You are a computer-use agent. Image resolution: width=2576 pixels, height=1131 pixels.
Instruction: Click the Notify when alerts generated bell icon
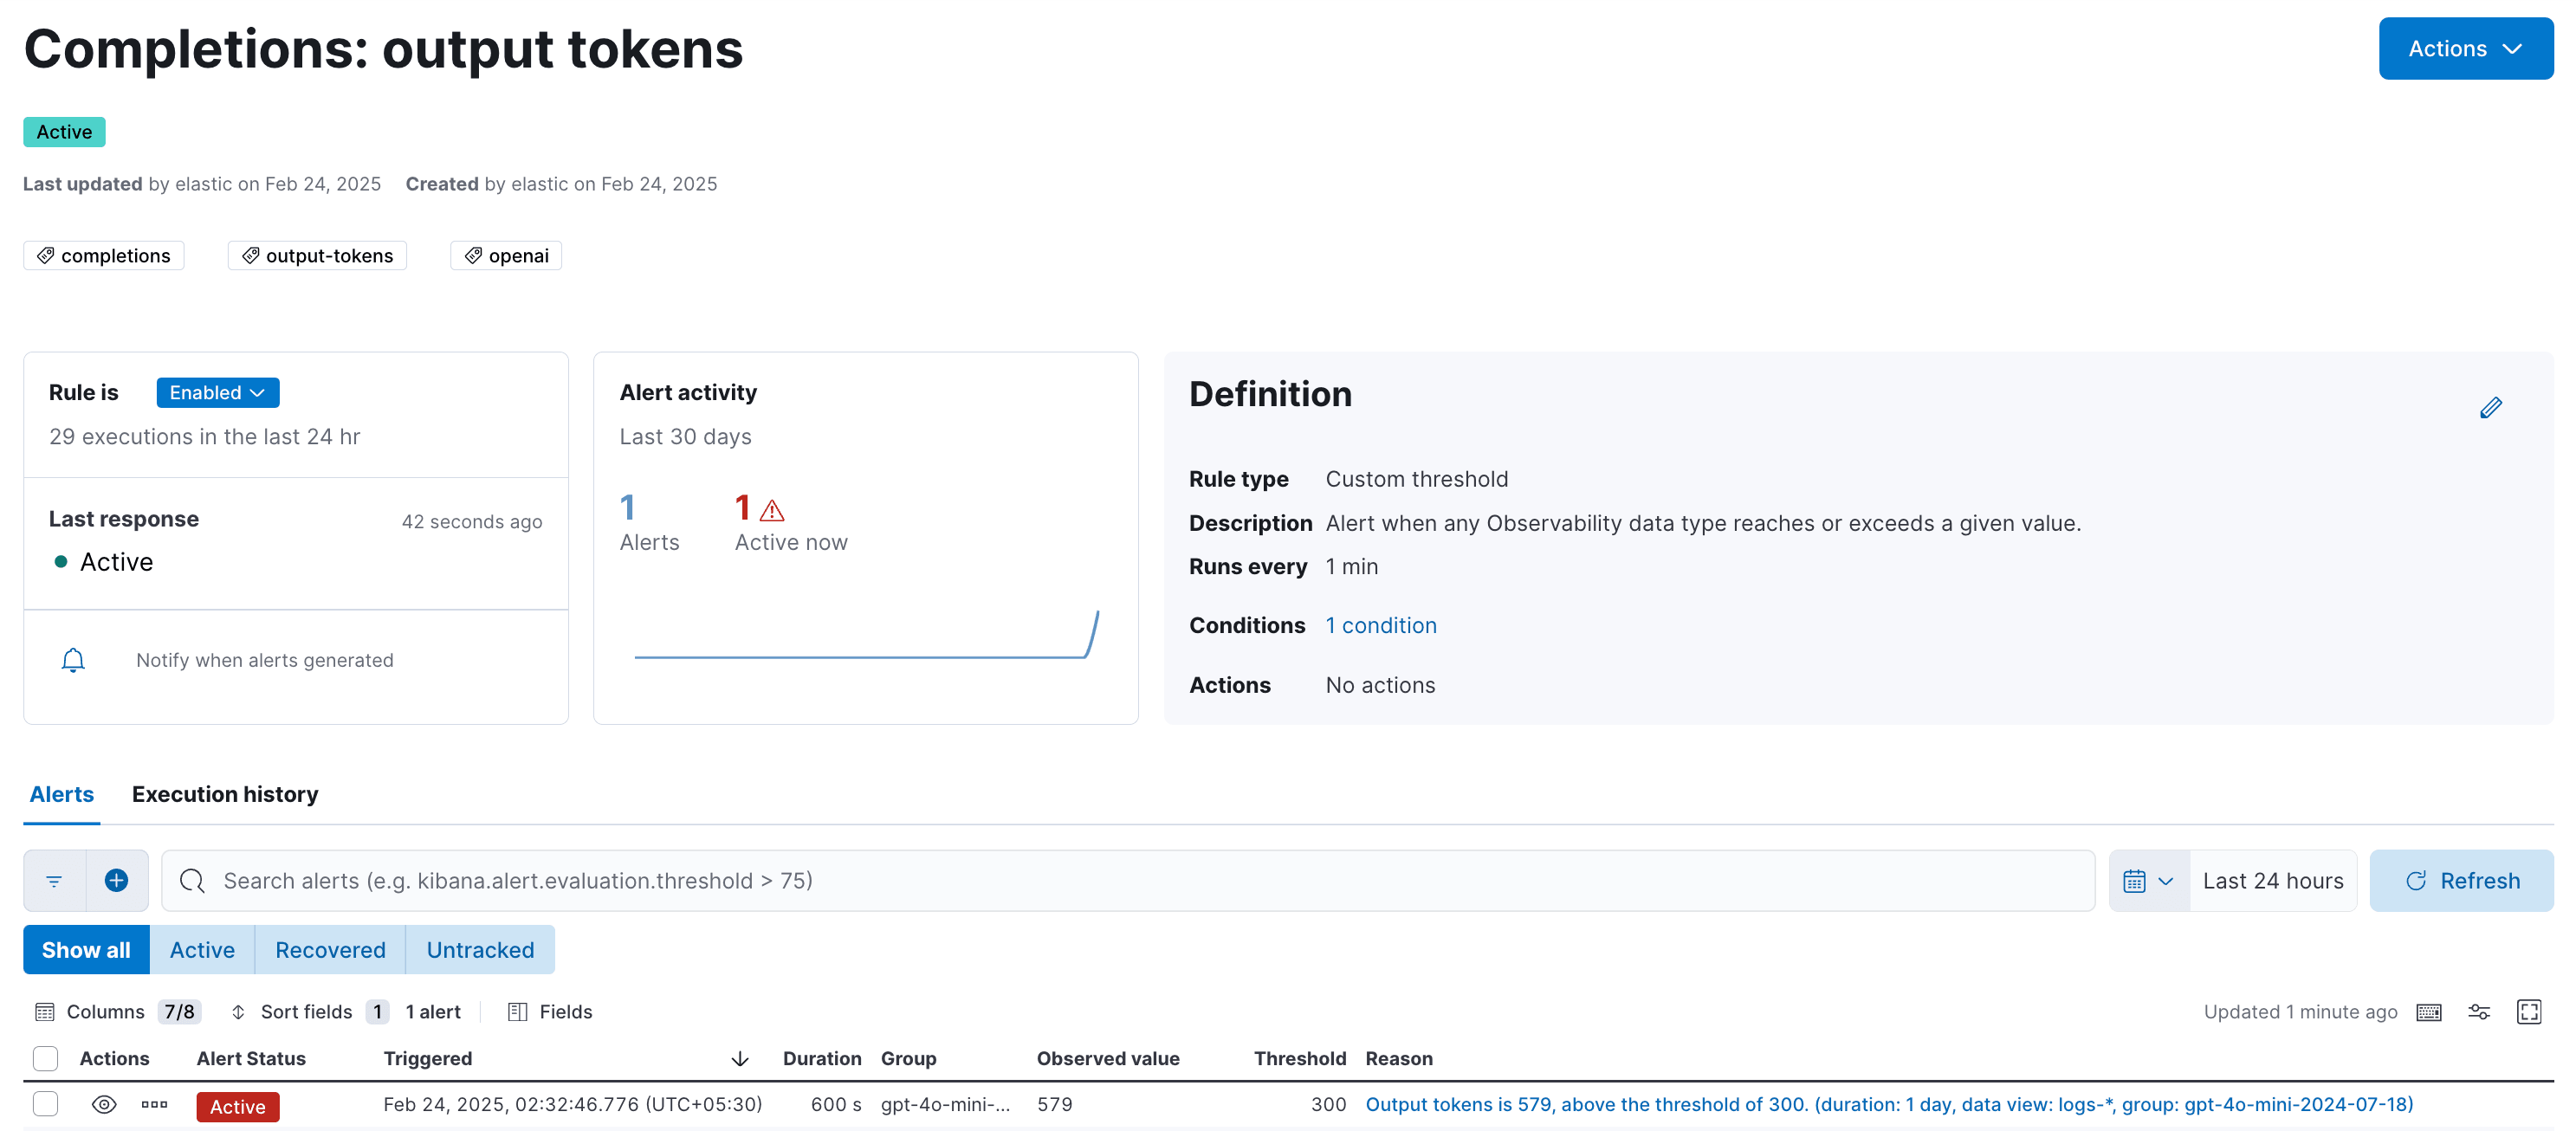coord(73,660)
